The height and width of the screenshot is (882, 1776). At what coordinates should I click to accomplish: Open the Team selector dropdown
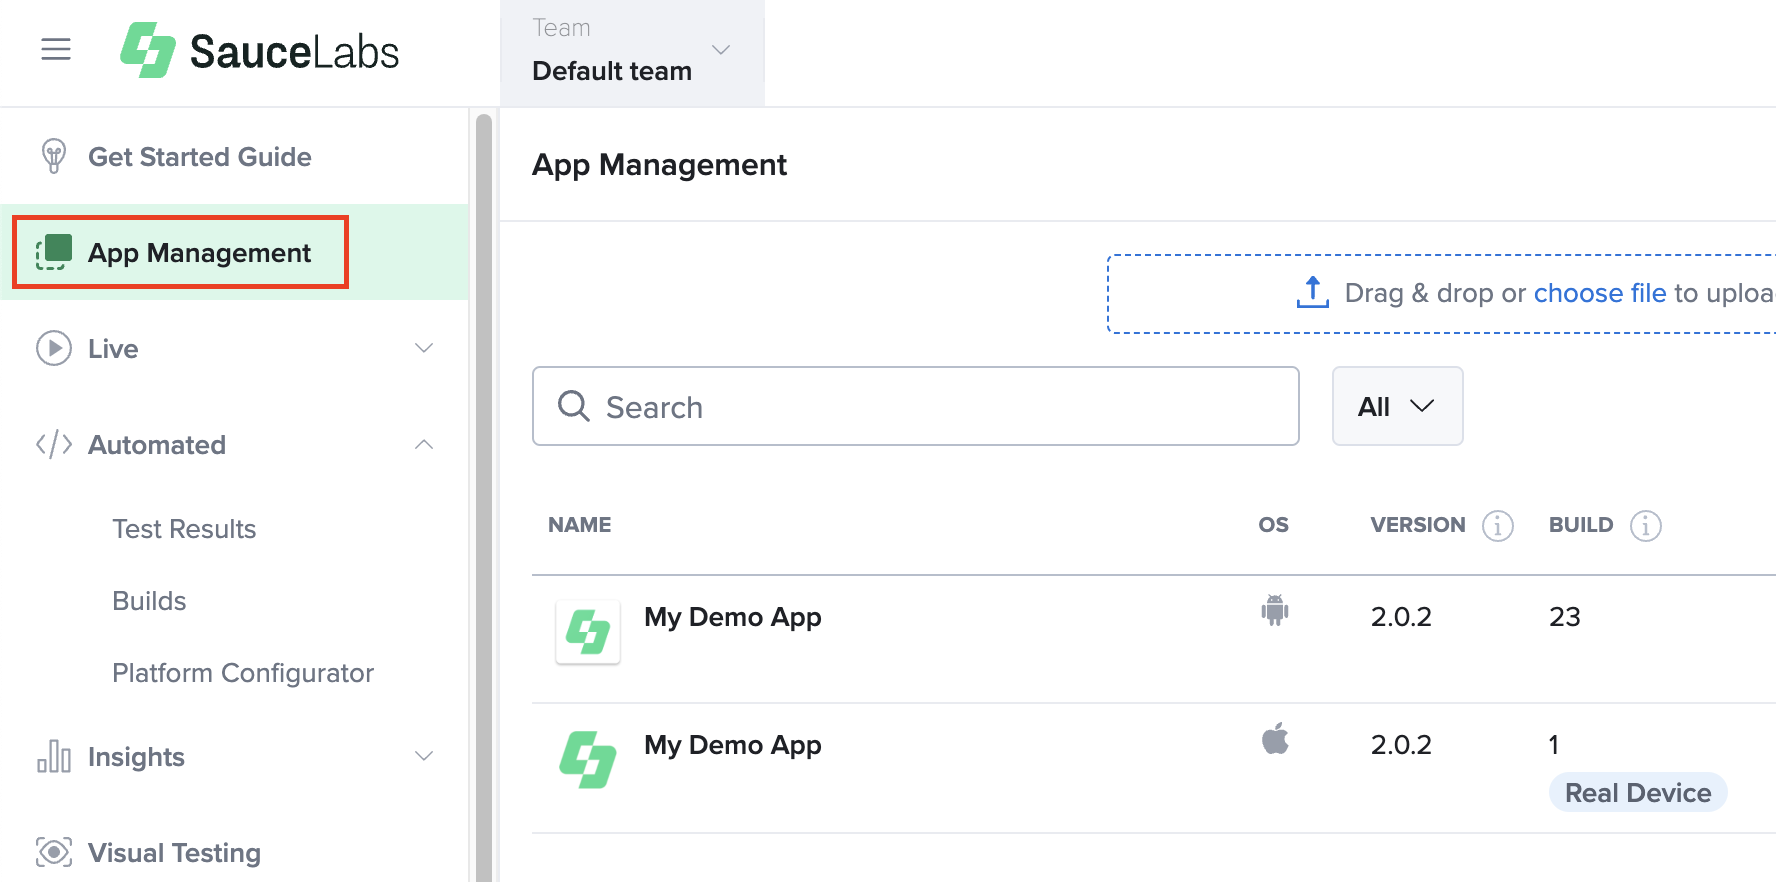(x=632, y=52)
